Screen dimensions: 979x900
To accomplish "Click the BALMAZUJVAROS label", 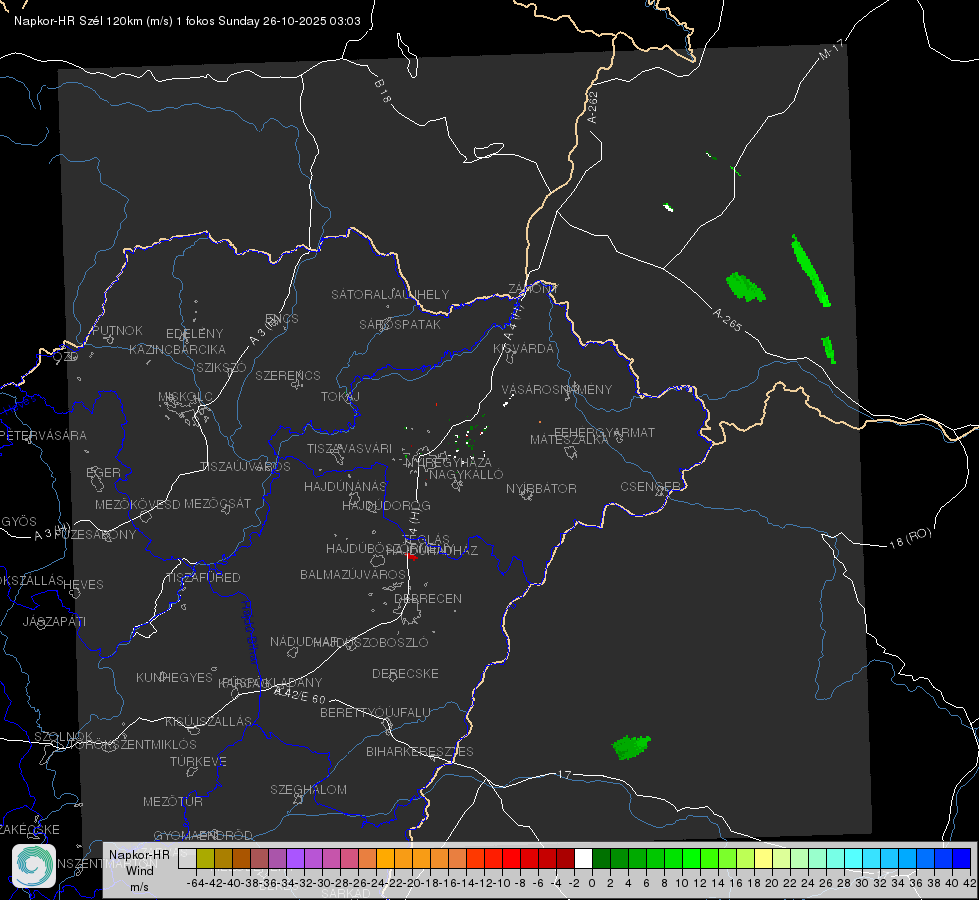I will [353, 574].
